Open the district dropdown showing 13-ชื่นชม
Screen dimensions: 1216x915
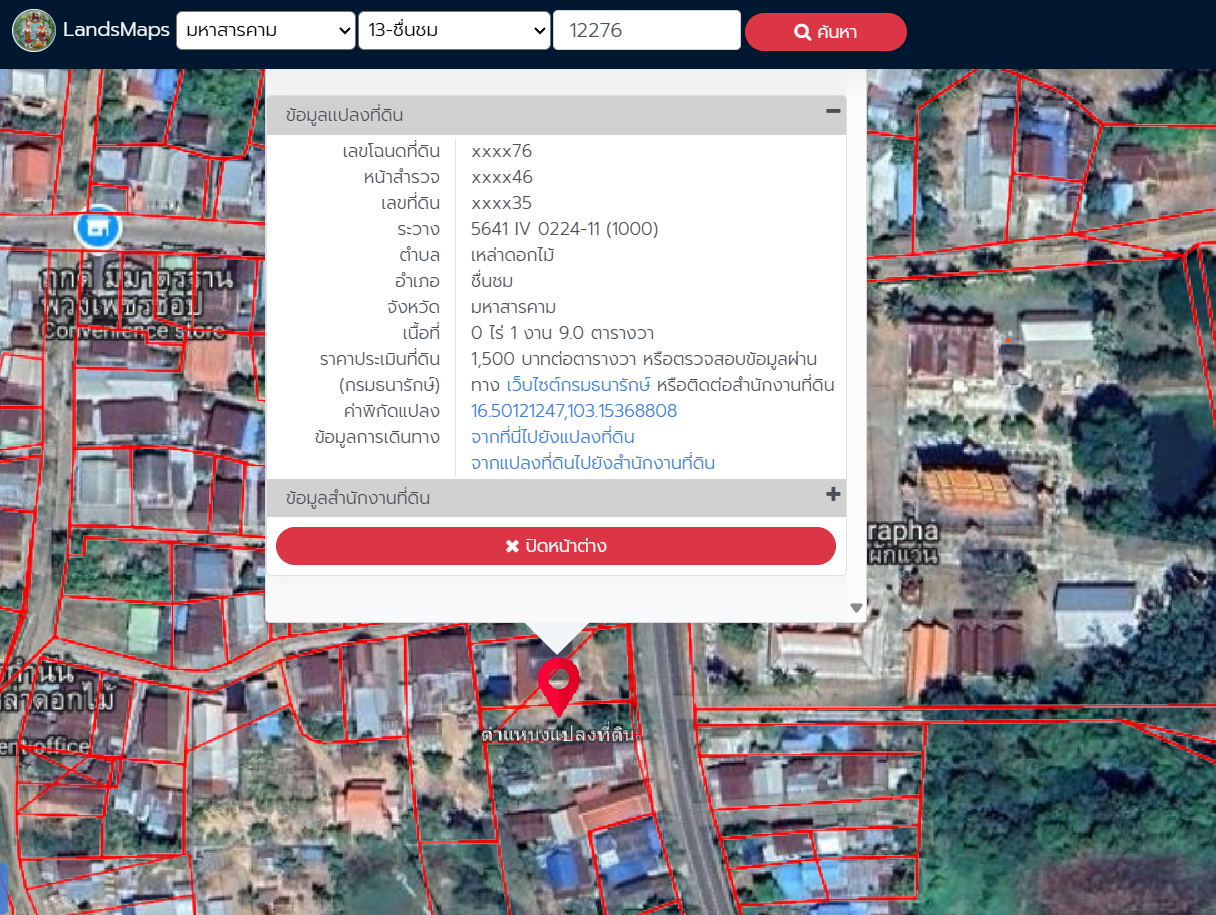(454, 31)
